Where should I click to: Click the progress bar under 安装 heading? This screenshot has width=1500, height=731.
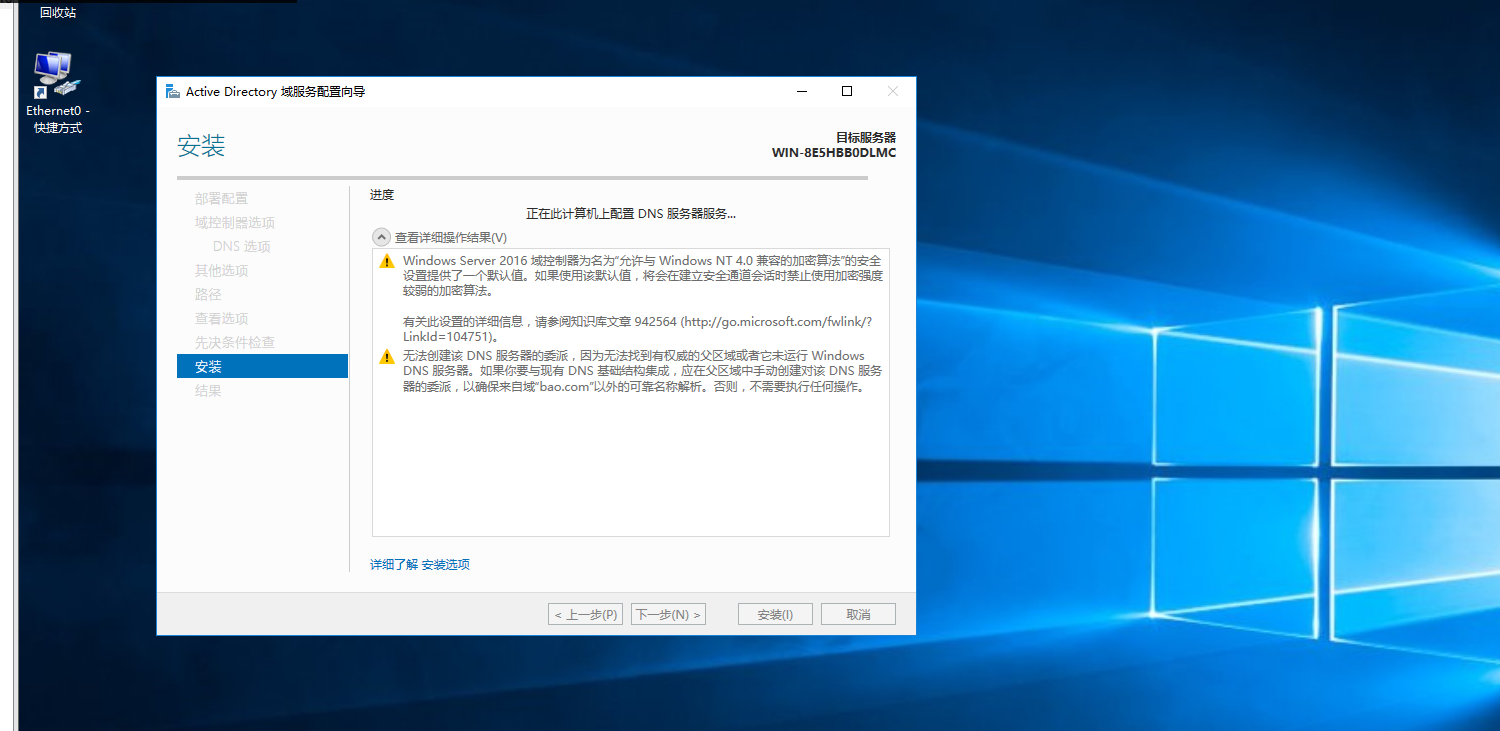pyautogui.click(x=522, y=178)
